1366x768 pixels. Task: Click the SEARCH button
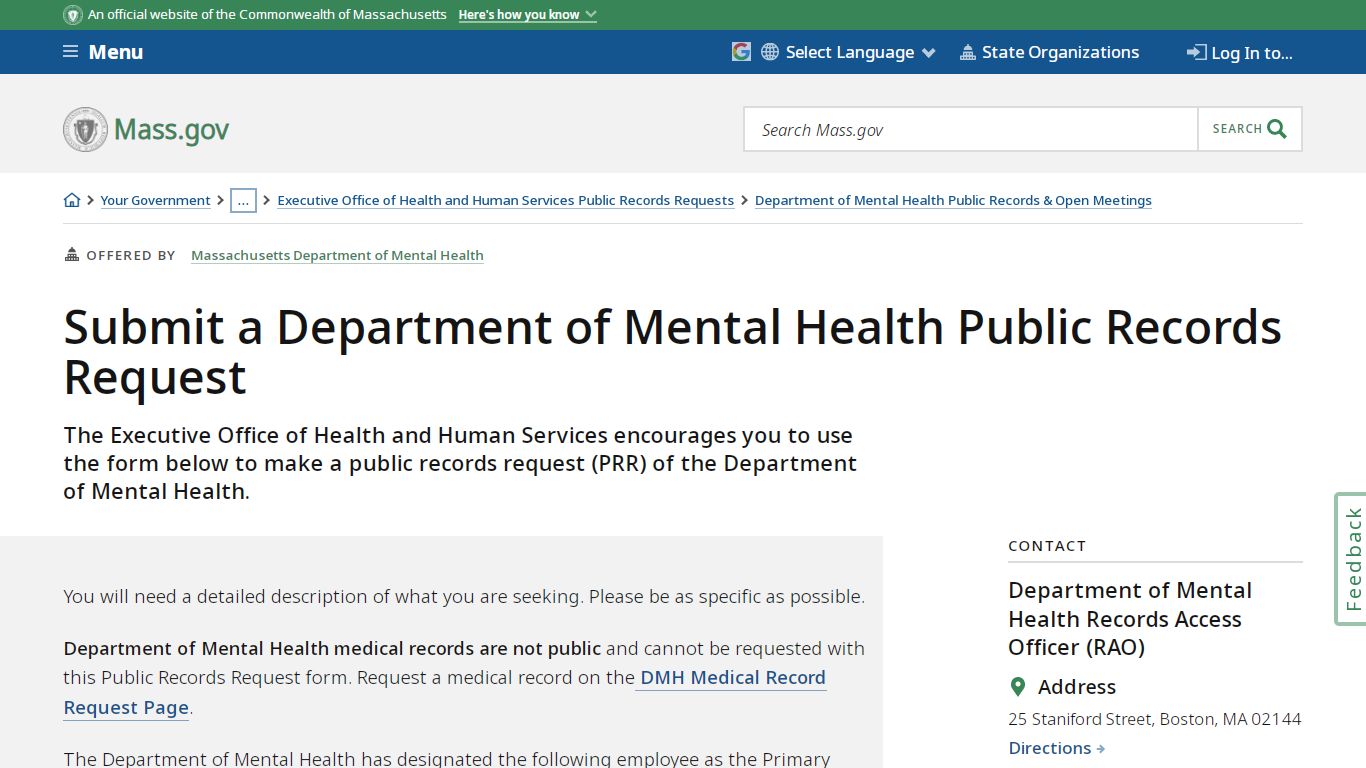tap(1250, 129)
